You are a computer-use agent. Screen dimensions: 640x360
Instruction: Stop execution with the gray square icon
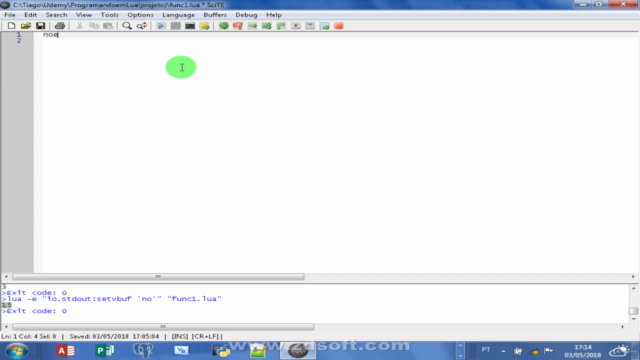coord(176,26)
